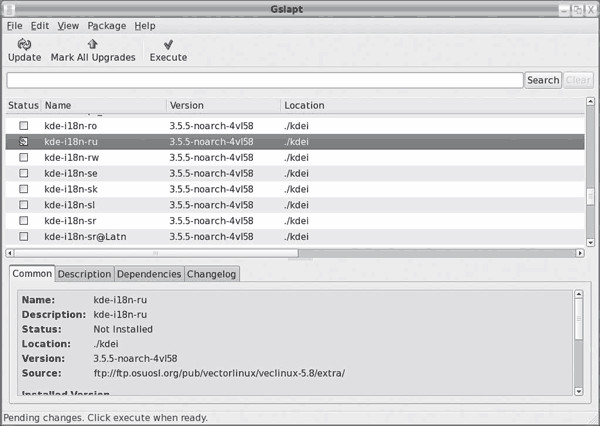Image resolution: width=600 pixels, height=426 pixels.
Task: Click the Mark All Upgrades icon
Action: 93,44
